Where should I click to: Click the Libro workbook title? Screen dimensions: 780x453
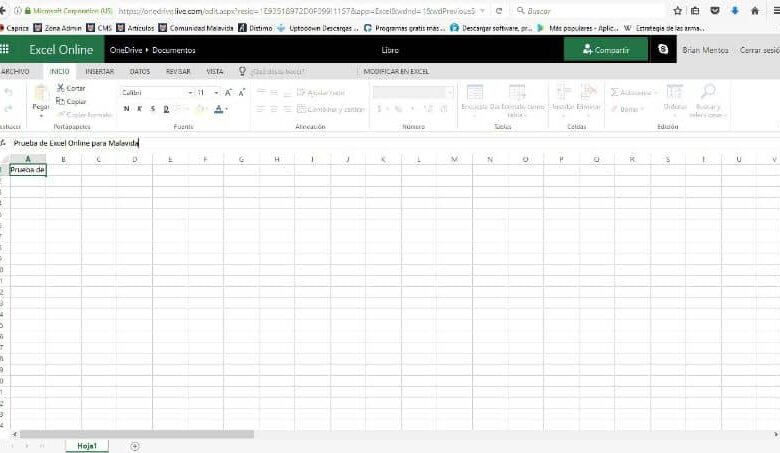(x=390, y=50)
